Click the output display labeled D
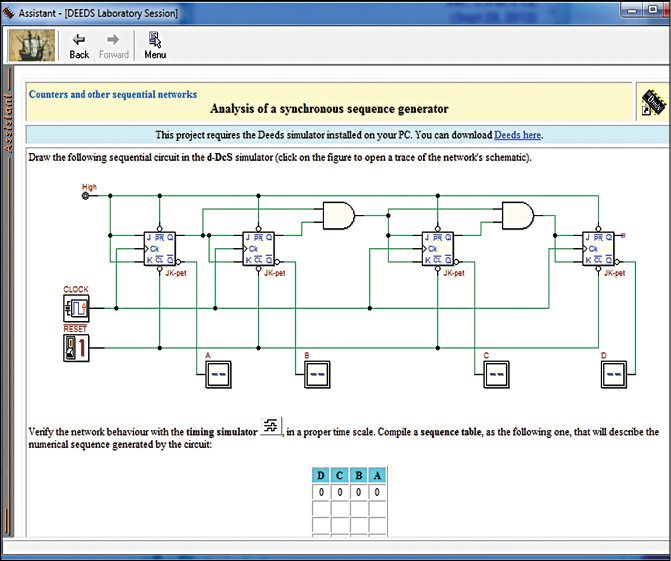This screenshot has height=561, width=671. (x=613, y=374)
